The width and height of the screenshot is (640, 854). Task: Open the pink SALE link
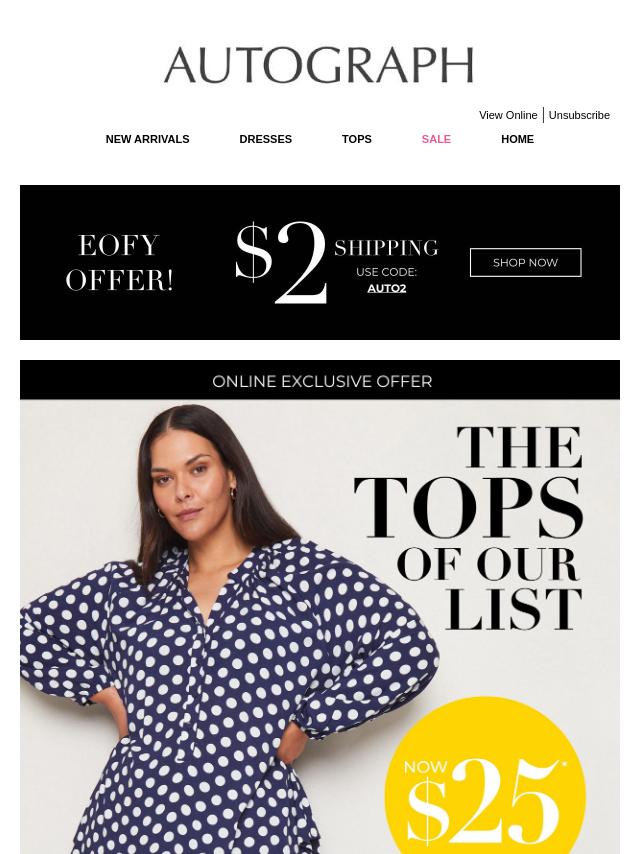point(436,139)
